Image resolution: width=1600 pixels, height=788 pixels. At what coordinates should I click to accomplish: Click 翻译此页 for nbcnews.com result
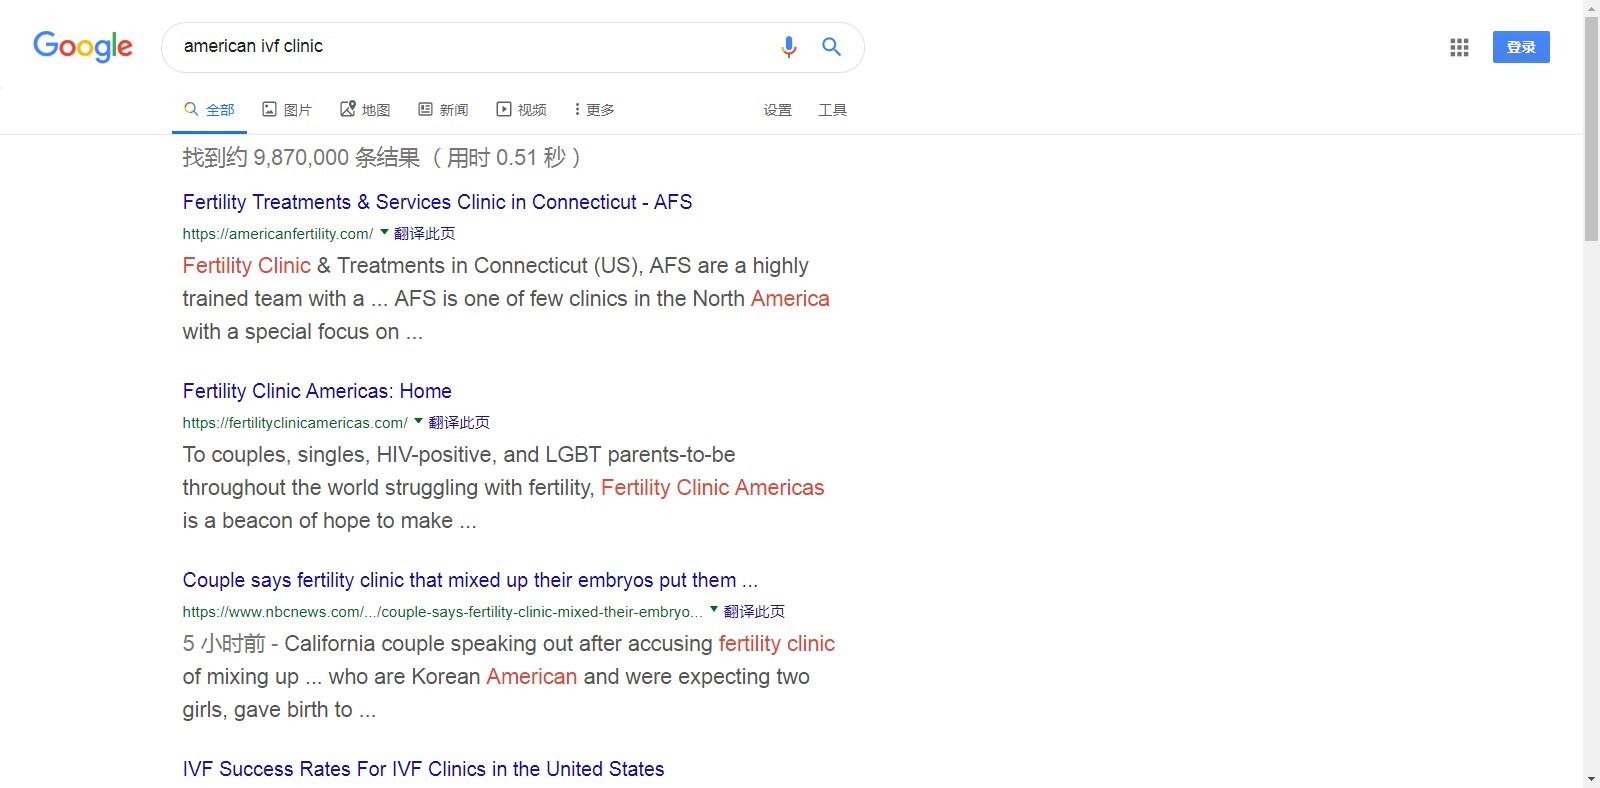pos(754,611)
